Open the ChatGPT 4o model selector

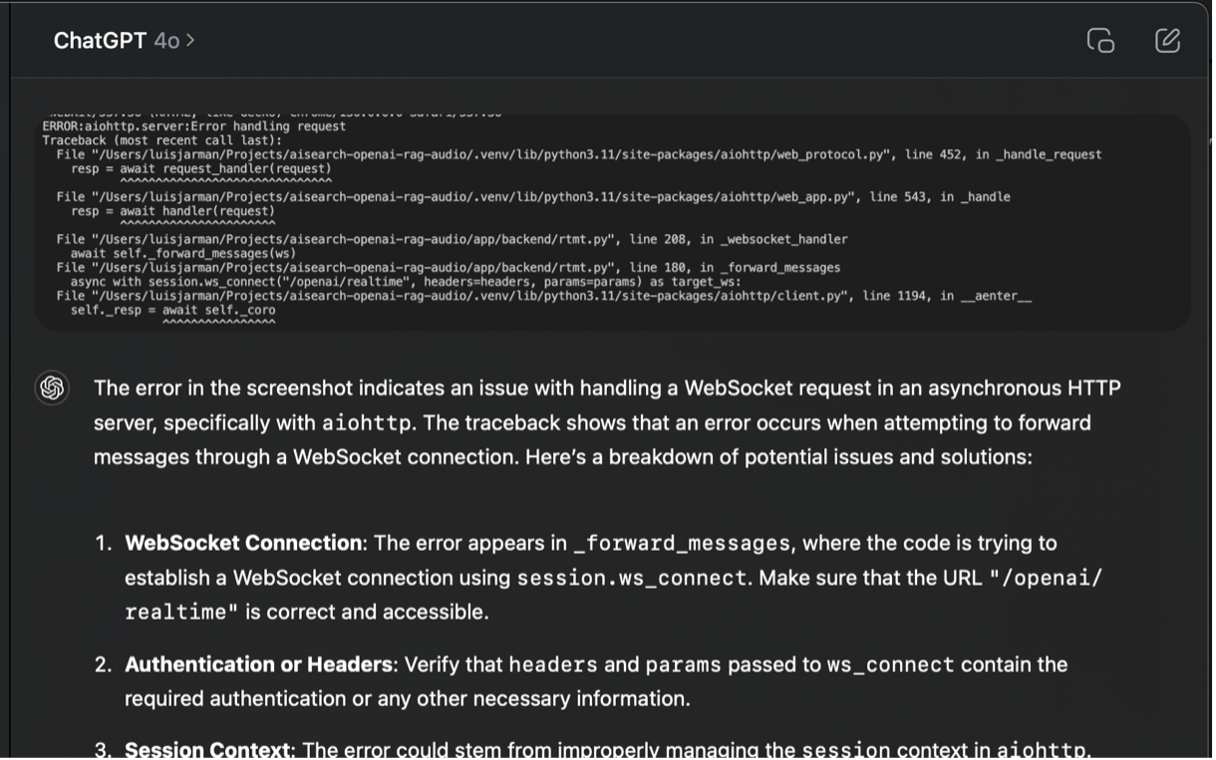pos(124,41)
